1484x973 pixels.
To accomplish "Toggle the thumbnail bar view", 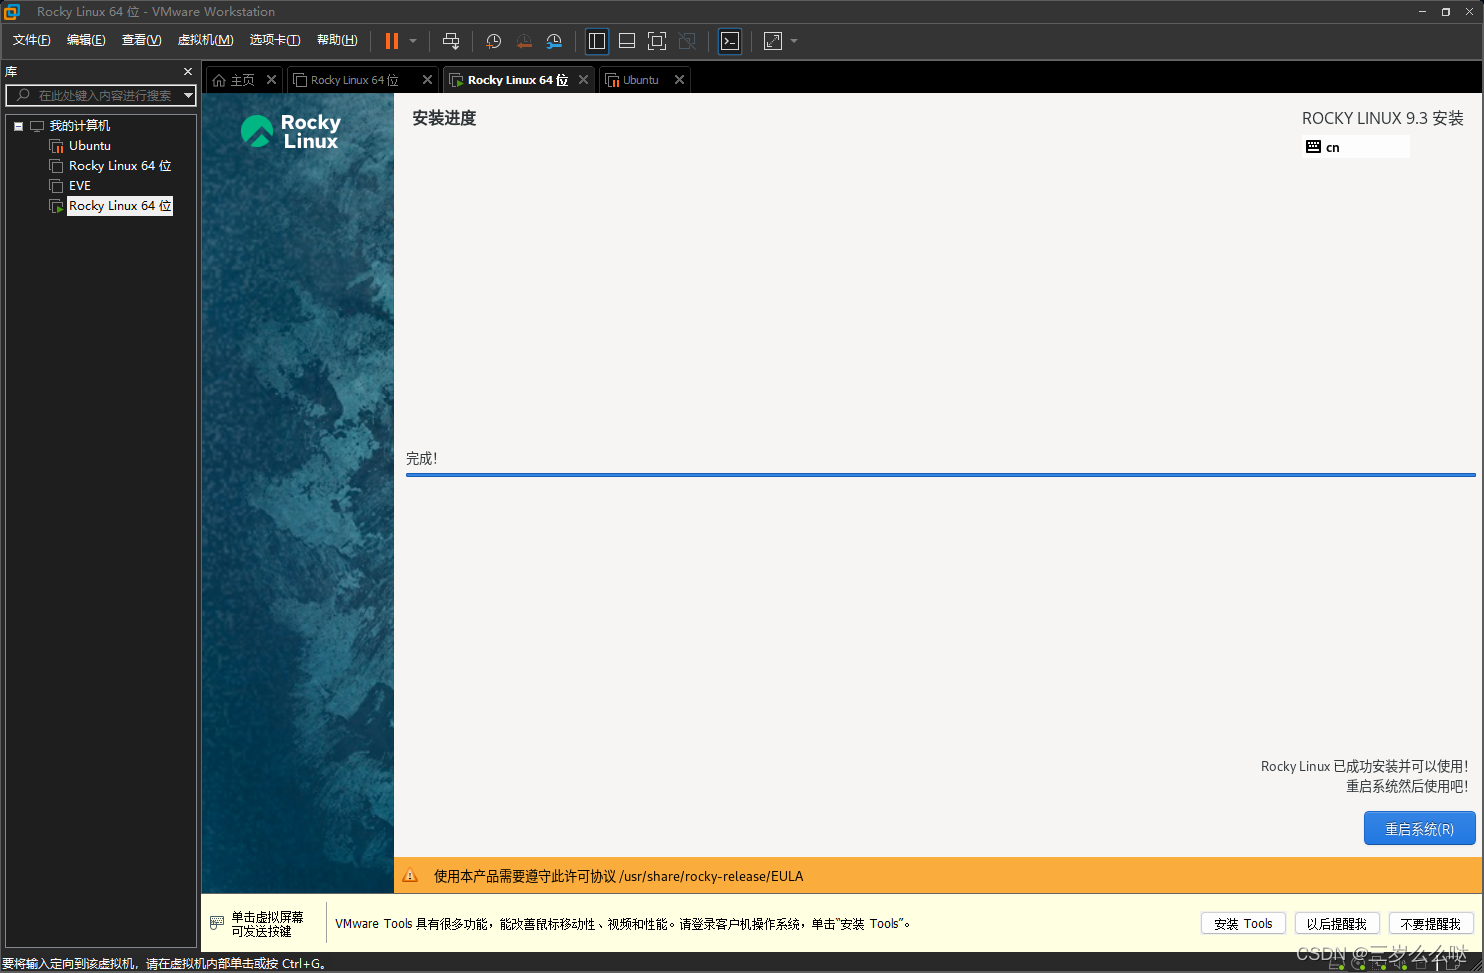I will (627, 41).
